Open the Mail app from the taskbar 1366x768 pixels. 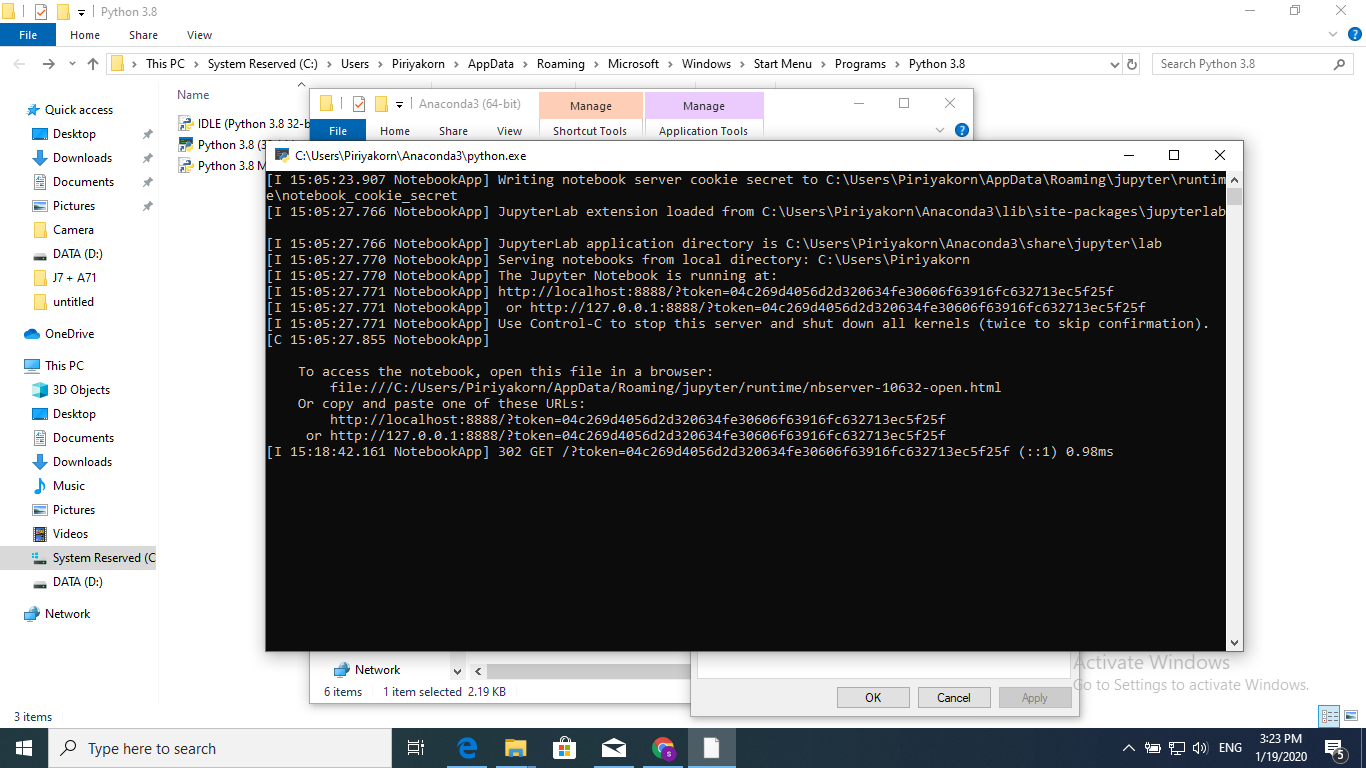tap(614, 747)
